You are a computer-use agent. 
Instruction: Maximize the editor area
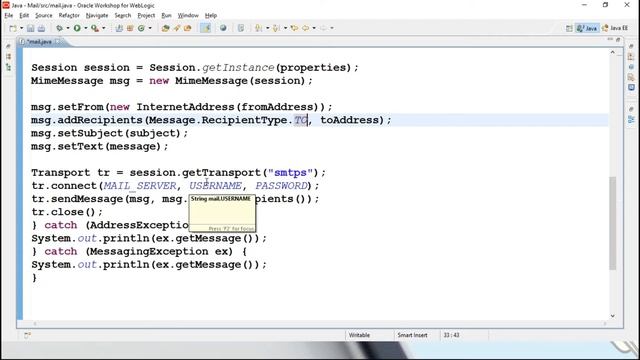coord(618,39)
